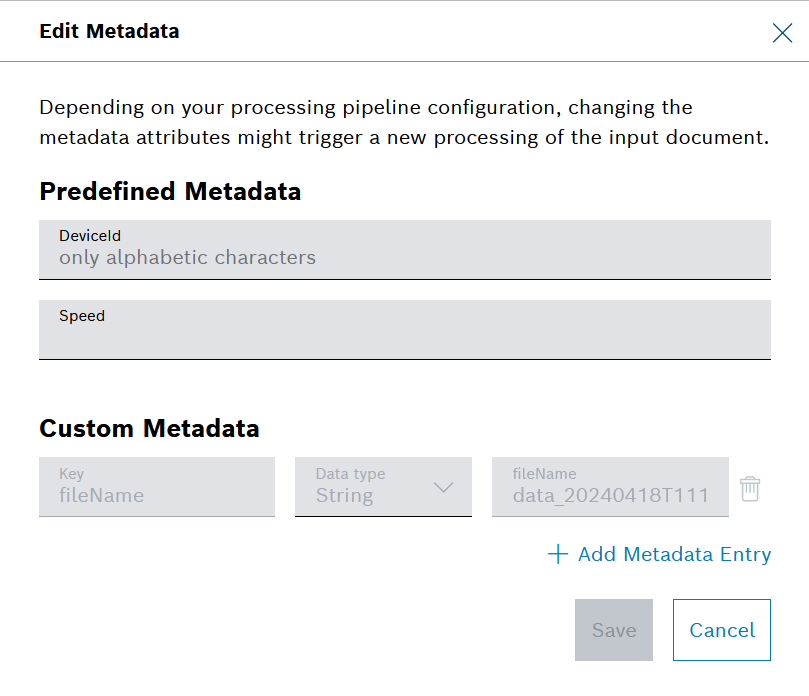The height and width of the screenshot is (696, 809).
Task: Click the Data type label text
Action: pyautogui.click(x=350, y=474)
